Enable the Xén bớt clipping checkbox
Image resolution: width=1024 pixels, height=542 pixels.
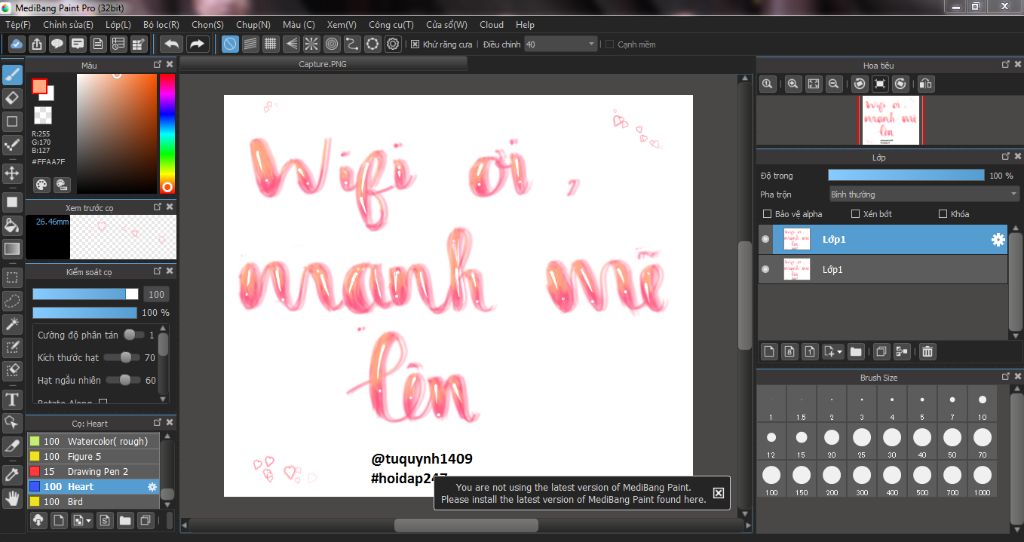855,214
